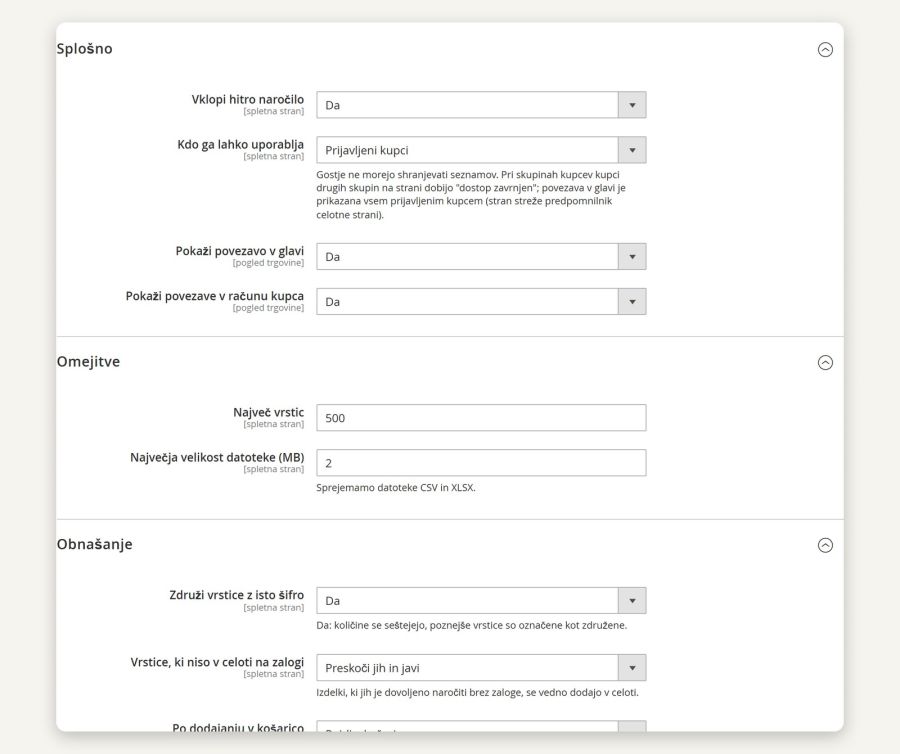Collapse the Omejitve section chevron icon
Viewport: 900px width, 754px height.
click(x=825, y=363)
